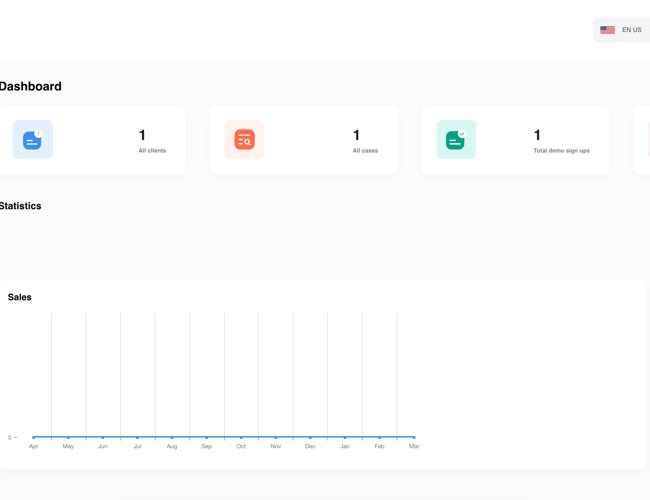Click the US flag icon

click(x=607, y=30)
